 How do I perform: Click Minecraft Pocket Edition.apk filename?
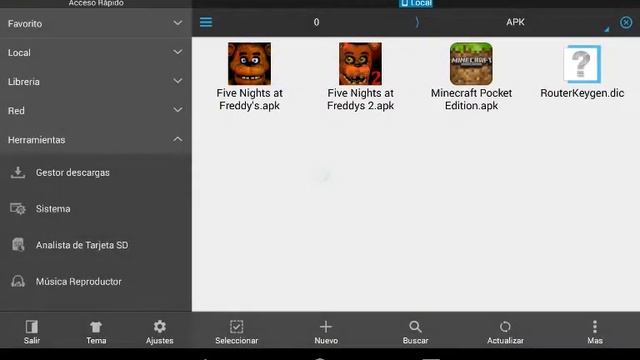click(471, 99)
